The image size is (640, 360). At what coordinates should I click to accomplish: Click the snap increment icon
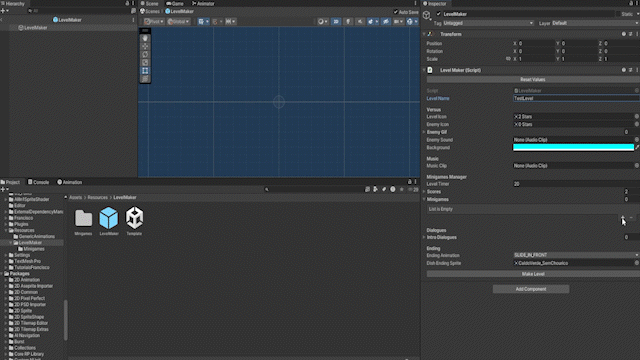[230, 22]
